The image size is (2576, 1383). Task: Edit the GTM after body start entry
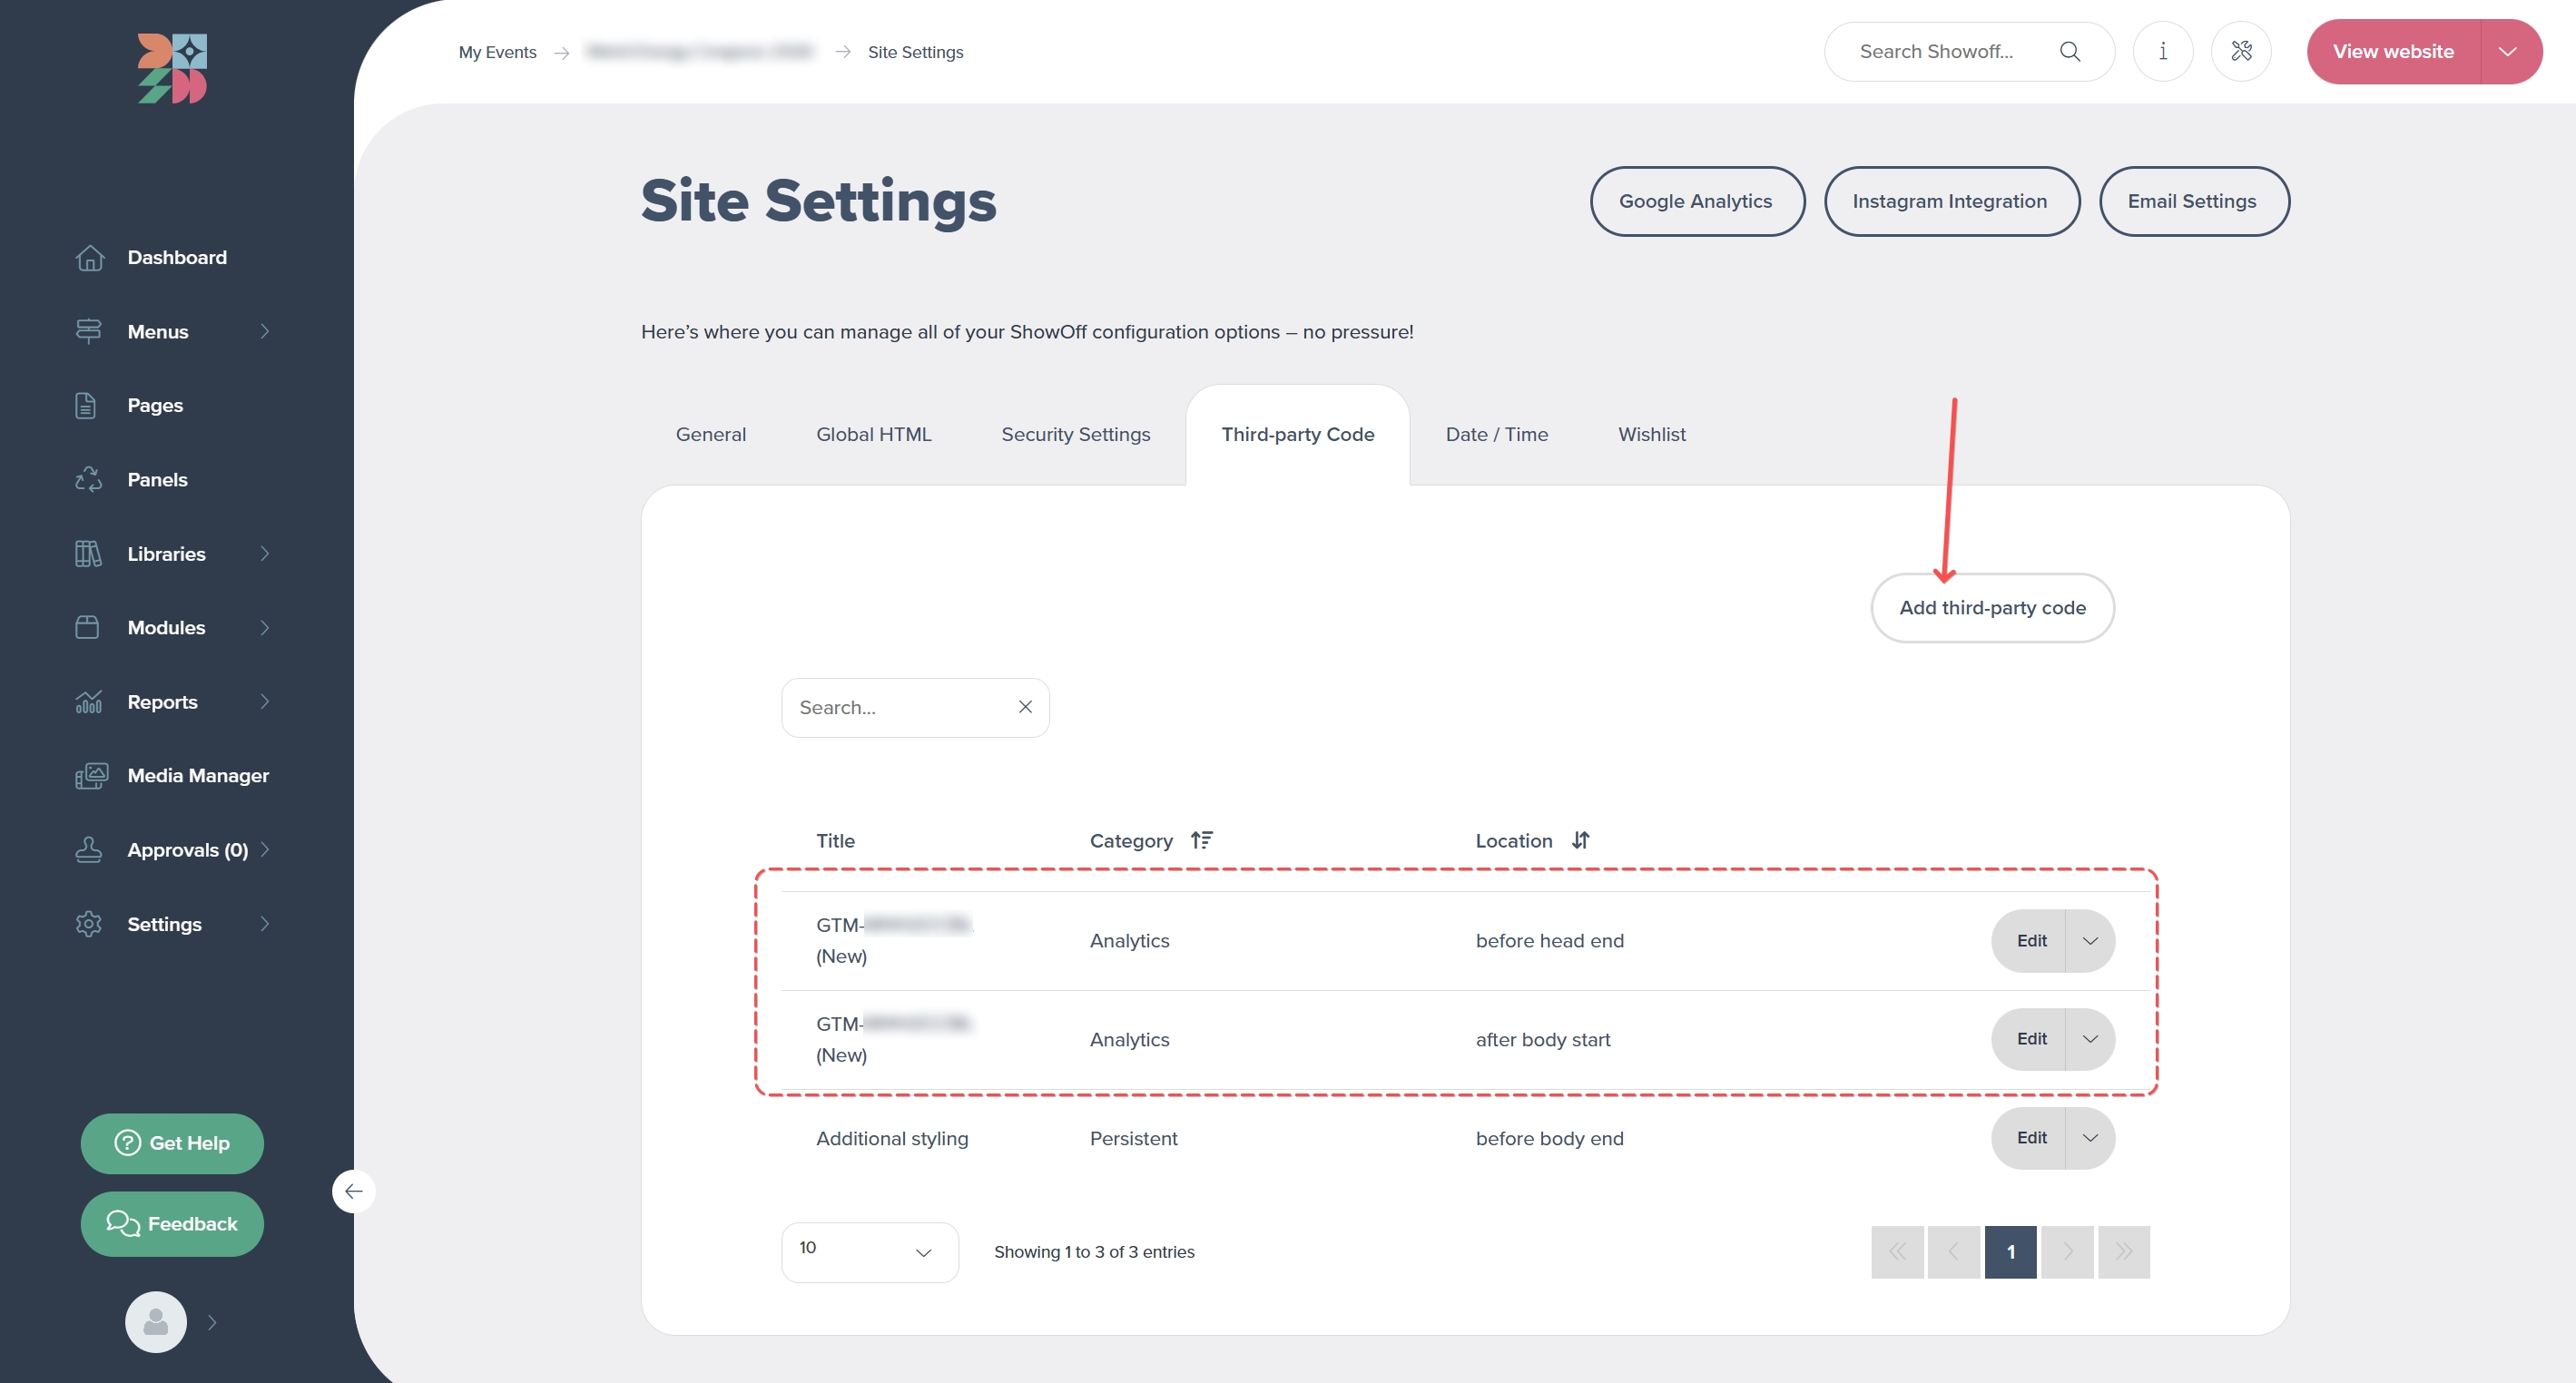(x=2030, y=1039)
